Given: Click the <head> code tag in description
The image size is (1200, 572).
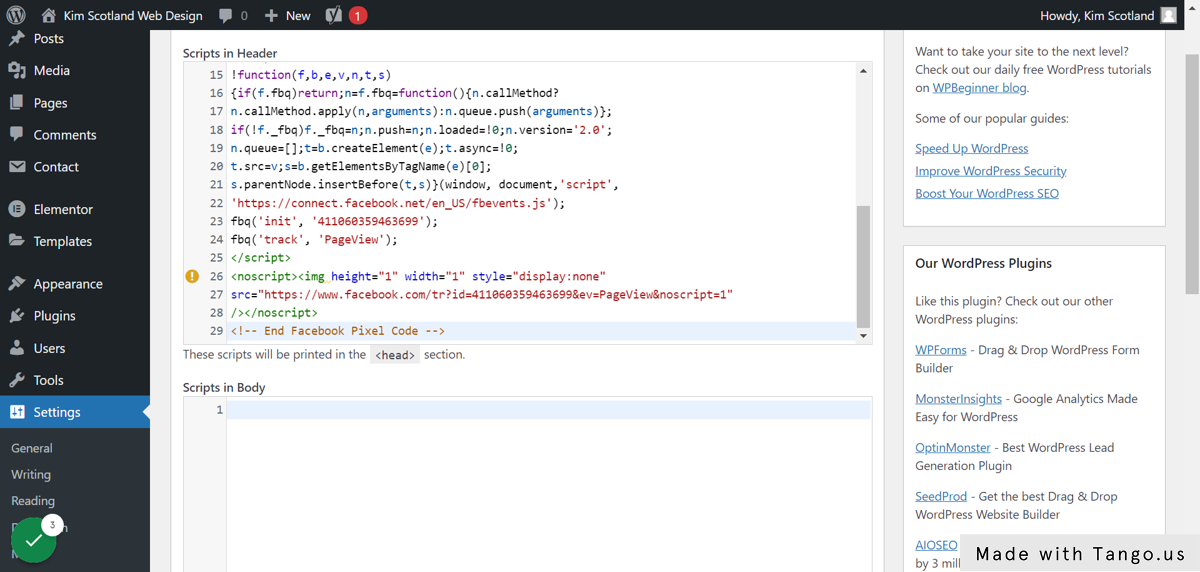Looking at the screenshot, I should [395, 355].
